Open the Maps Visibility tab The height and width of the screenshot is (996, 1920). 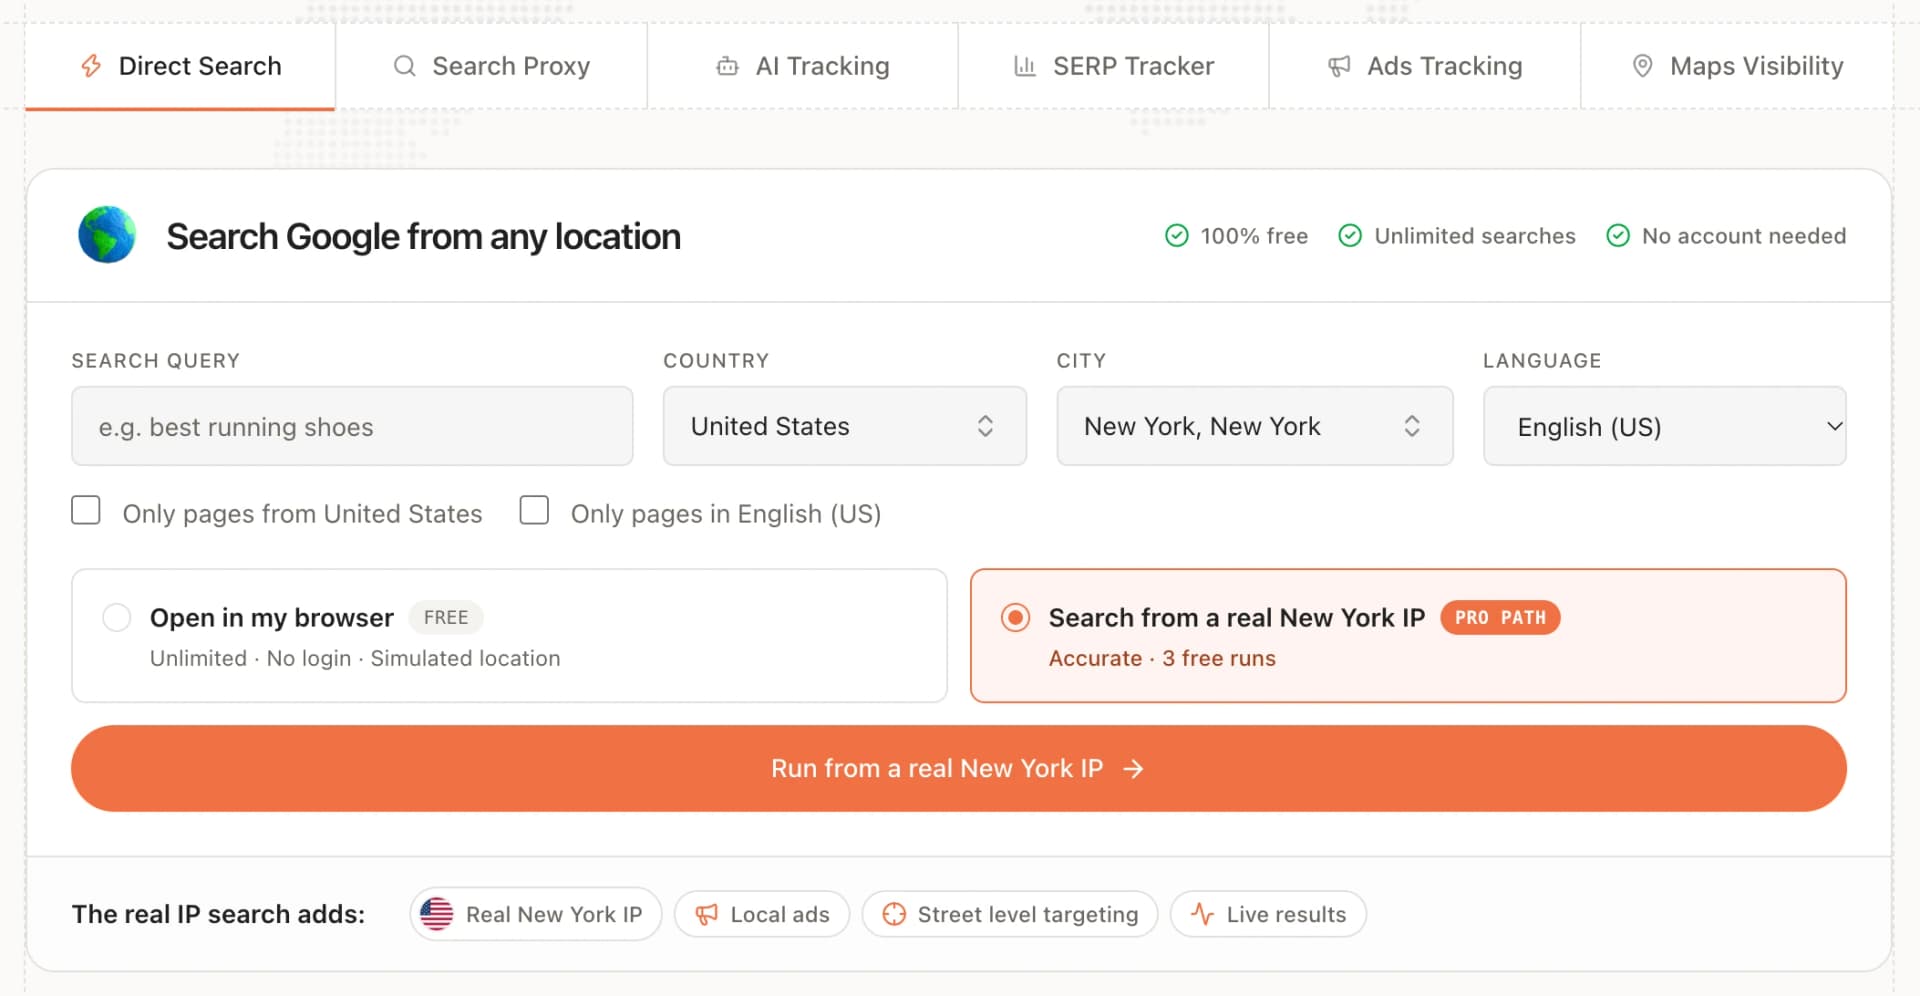tap(1737, 66)
